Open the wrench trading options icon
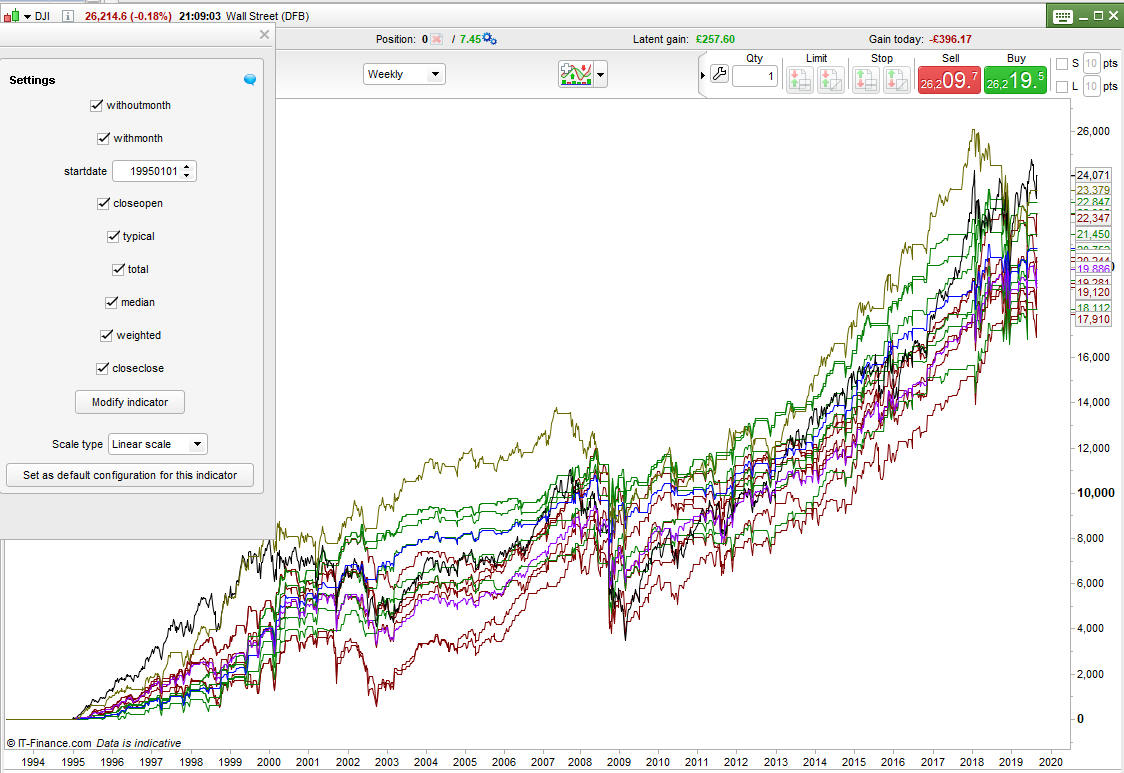This screenshot has width=1124, height=773. click(720, 74)
